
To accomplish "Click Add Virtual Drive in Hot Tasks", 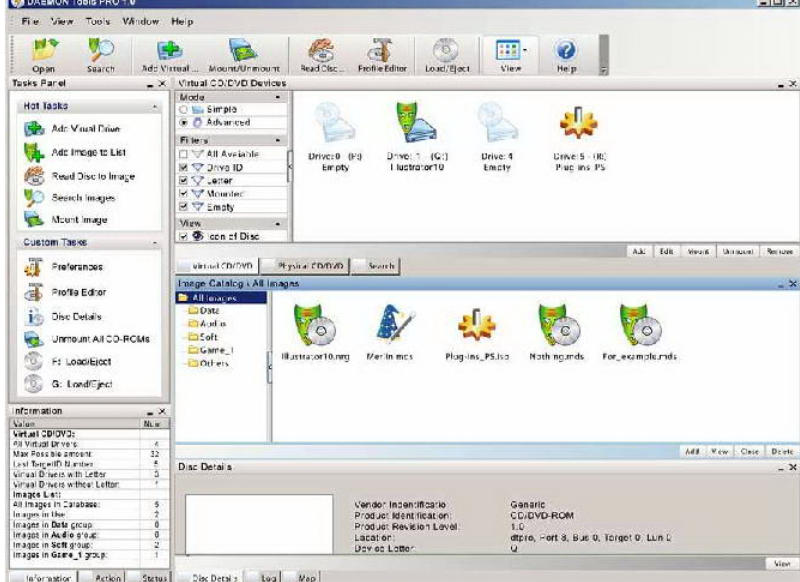I will pyautogui.click(x=72, y=129).
